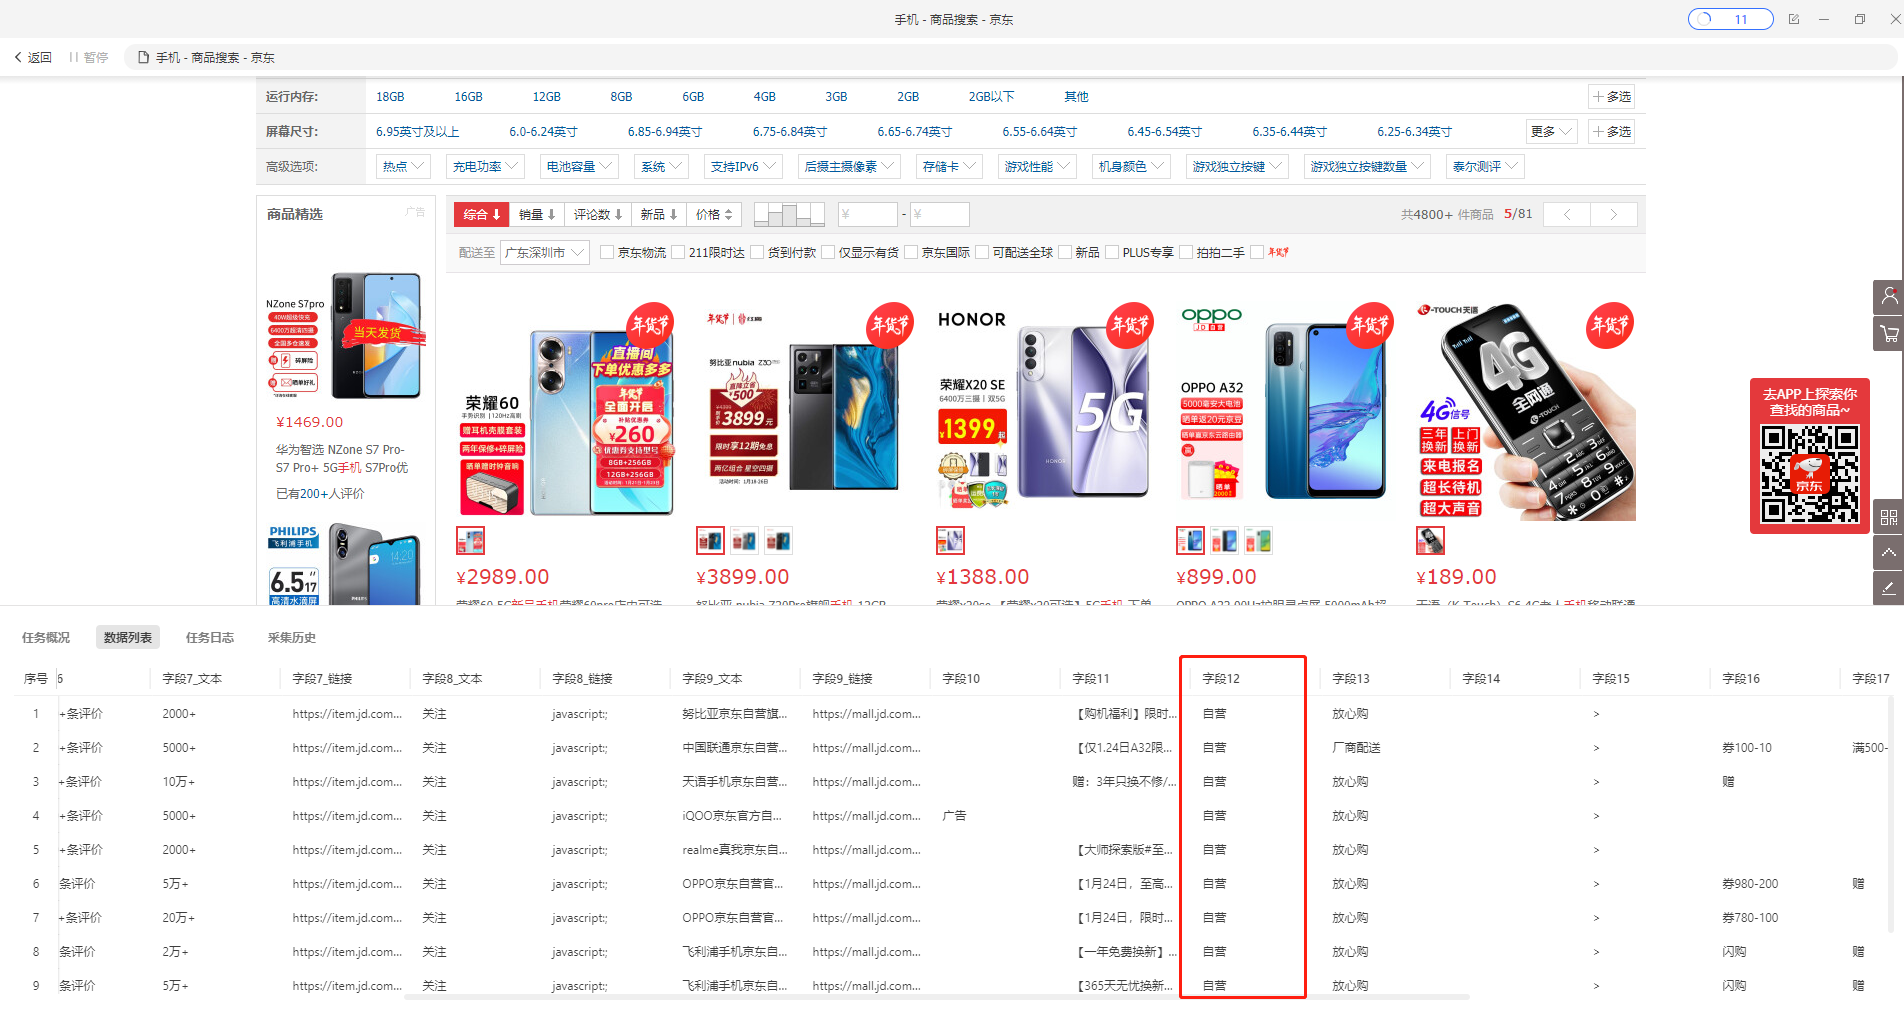This screenshot has height=1011, width=1904.
Task: Switch to the 任务概况 tab
Action: 46,638
